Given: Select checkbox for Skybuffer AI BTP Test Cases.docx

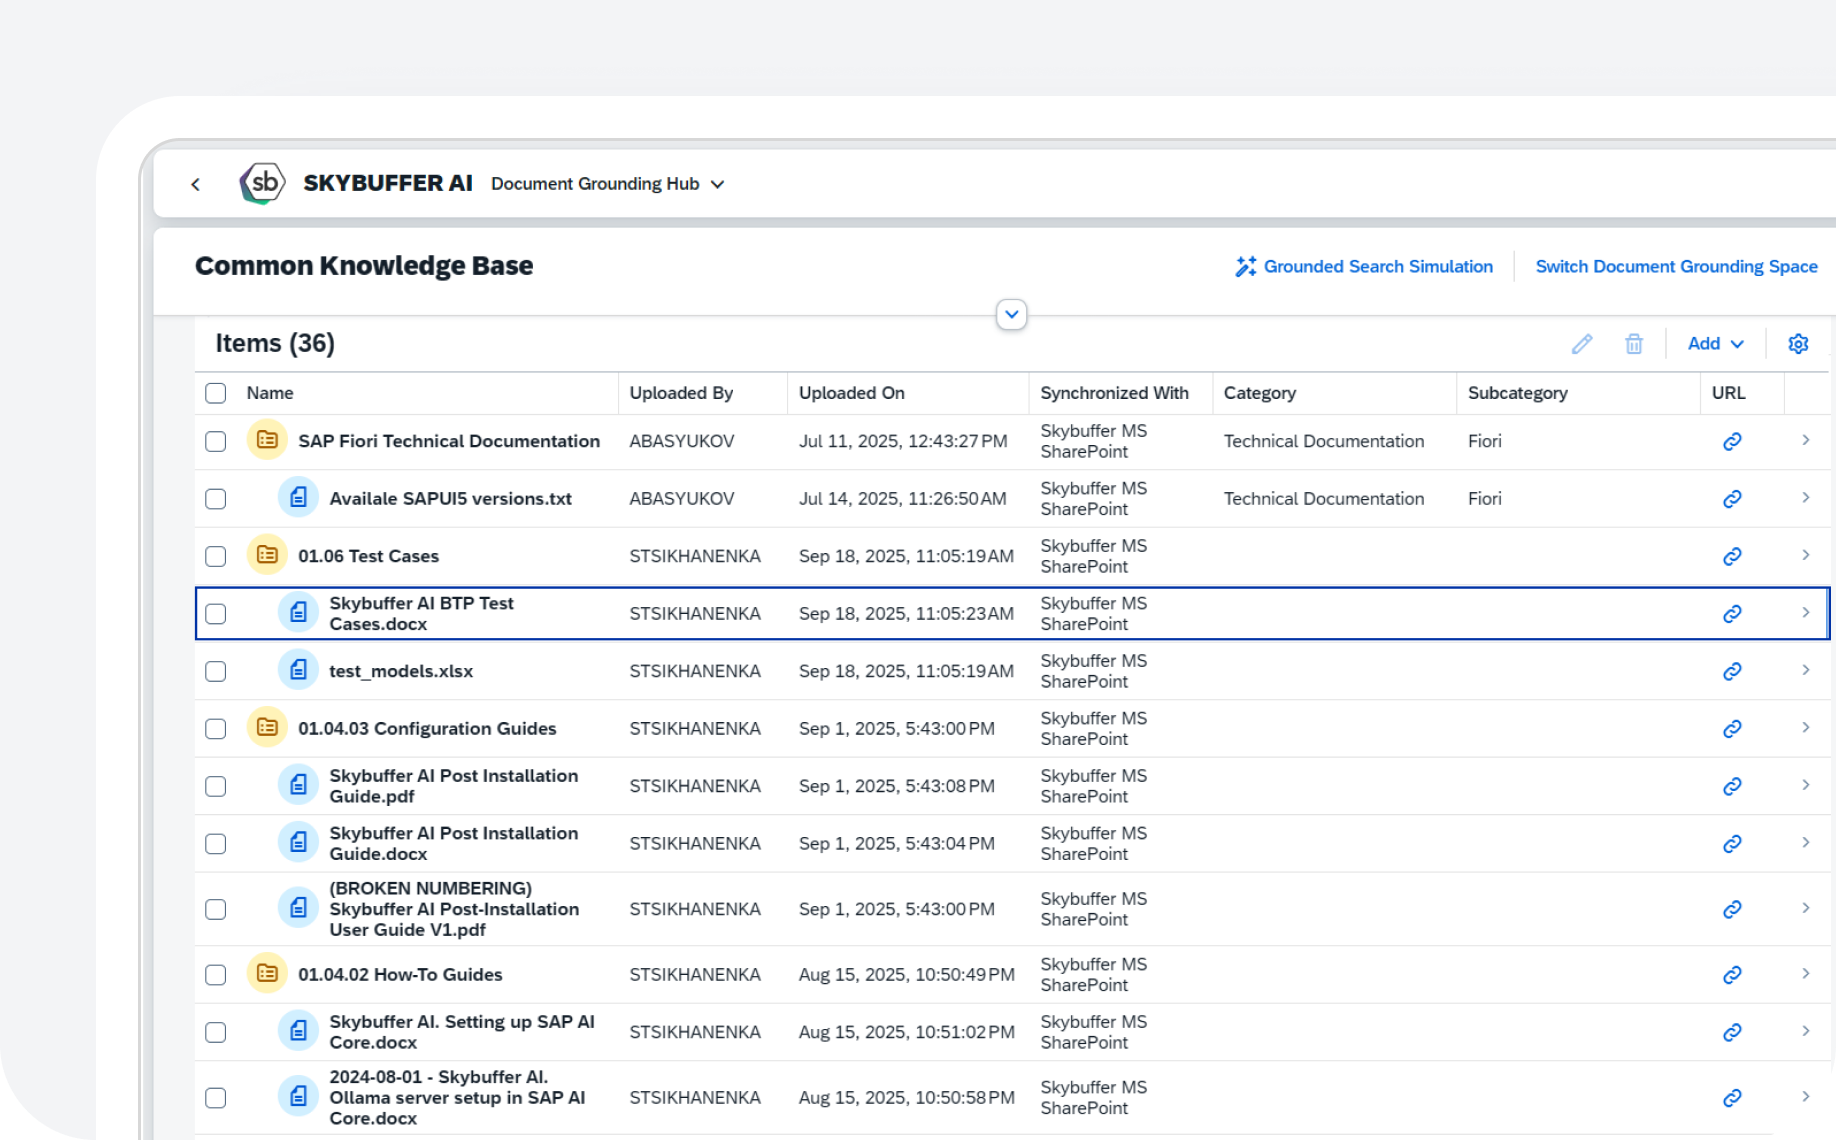Looking at the screenshot, I should click(x=216, y=614).
